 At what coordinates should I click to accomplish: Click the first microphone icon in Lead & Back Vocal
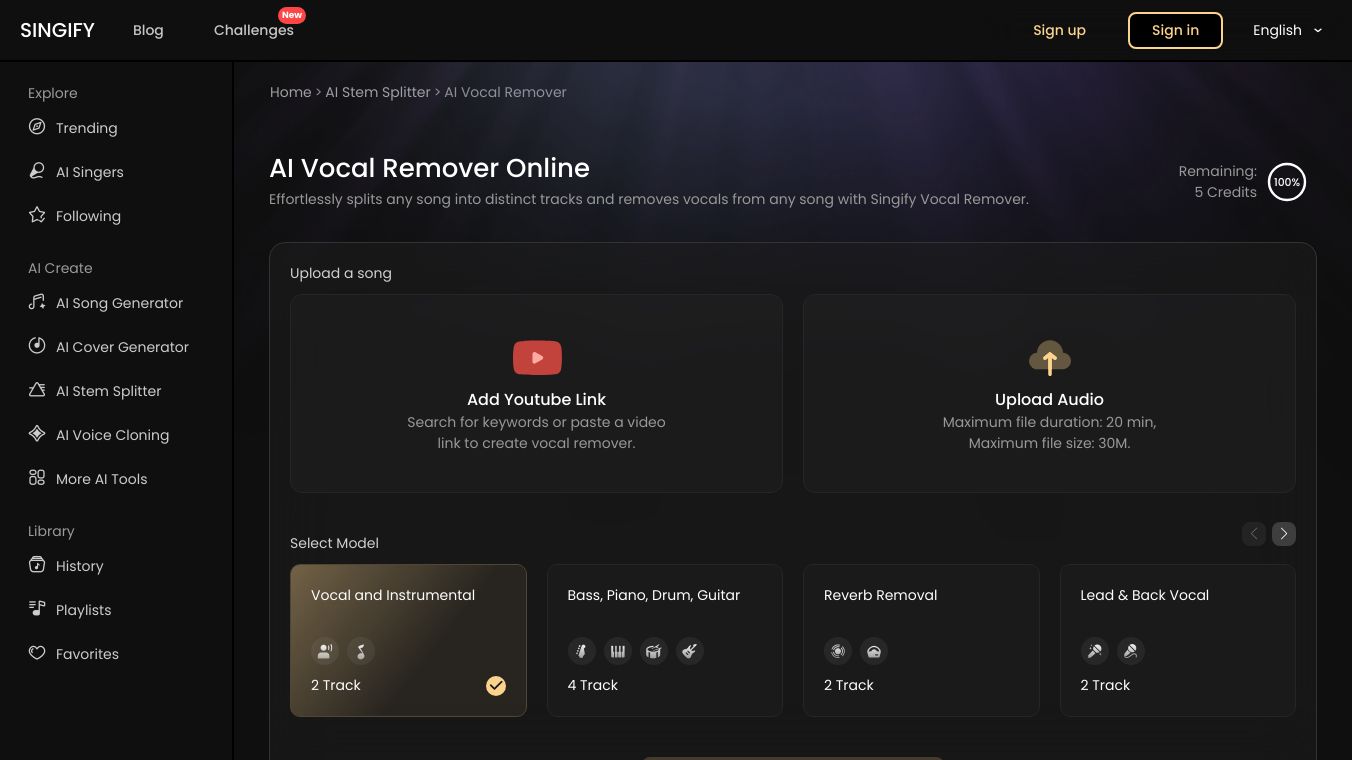pos(1094,652)
